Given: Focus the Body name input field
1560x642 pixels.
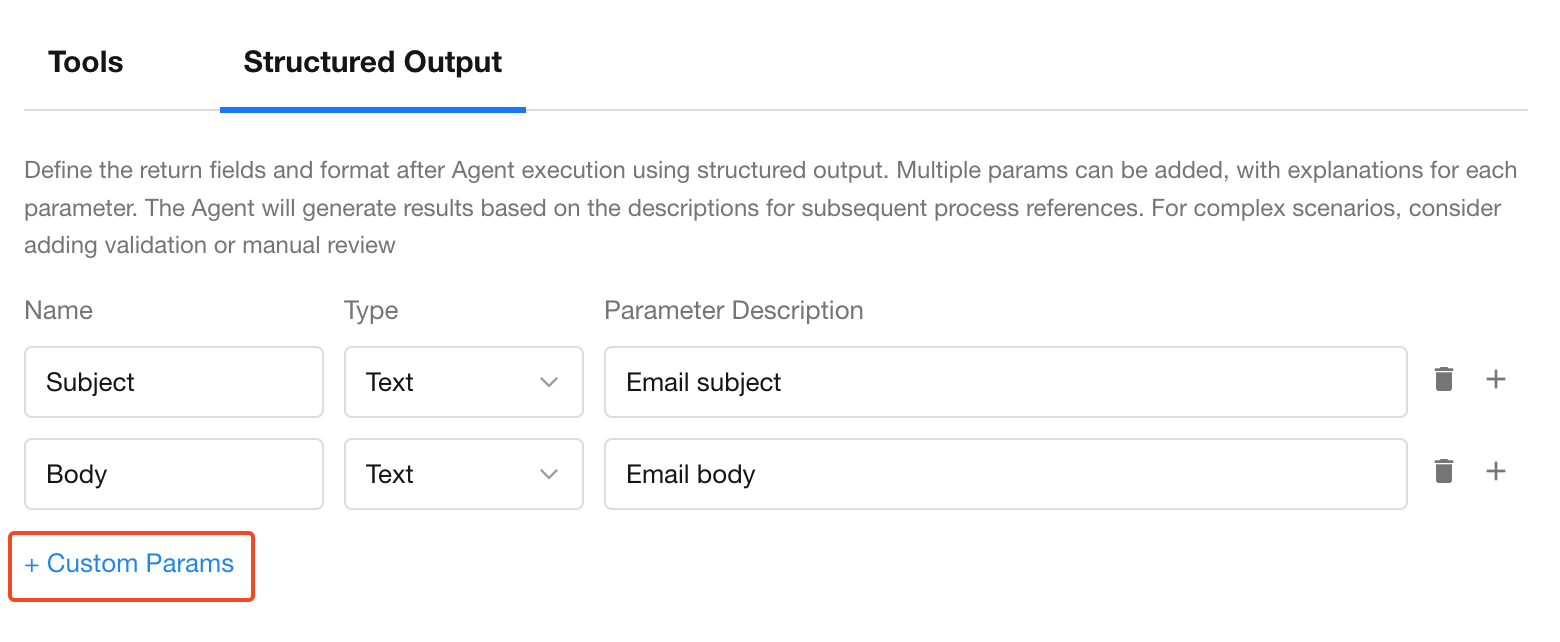Looking at the screenshot, I should click(x=173, y=474).
